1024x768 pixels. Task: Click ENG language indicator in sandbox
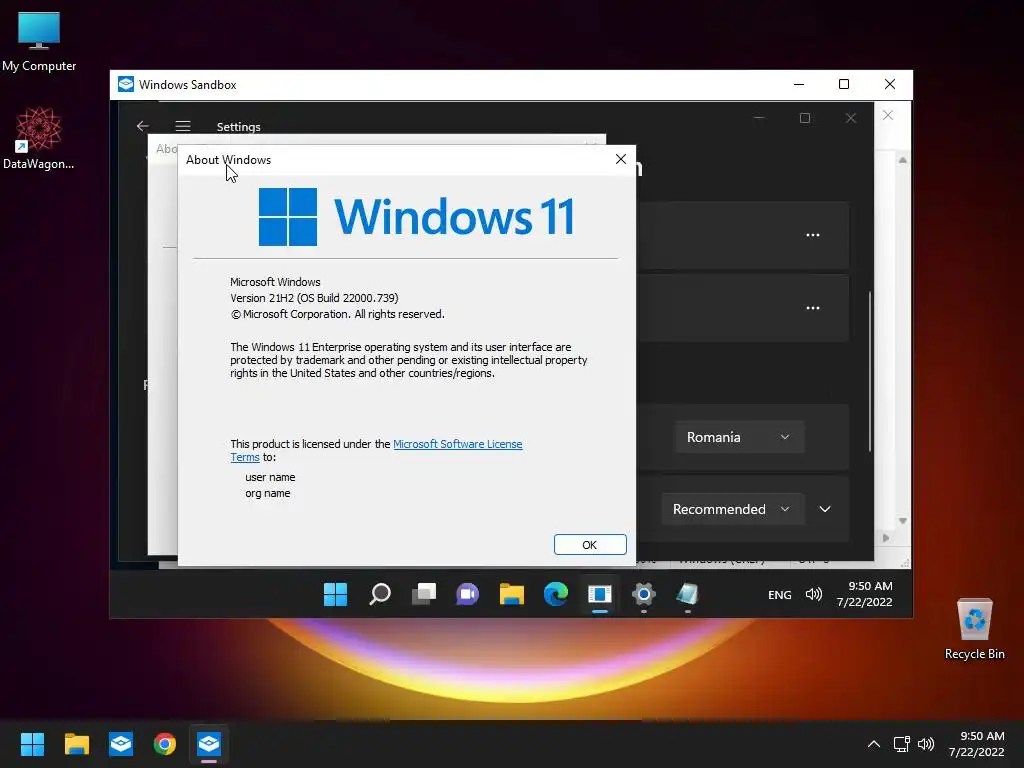coord(779,595)
